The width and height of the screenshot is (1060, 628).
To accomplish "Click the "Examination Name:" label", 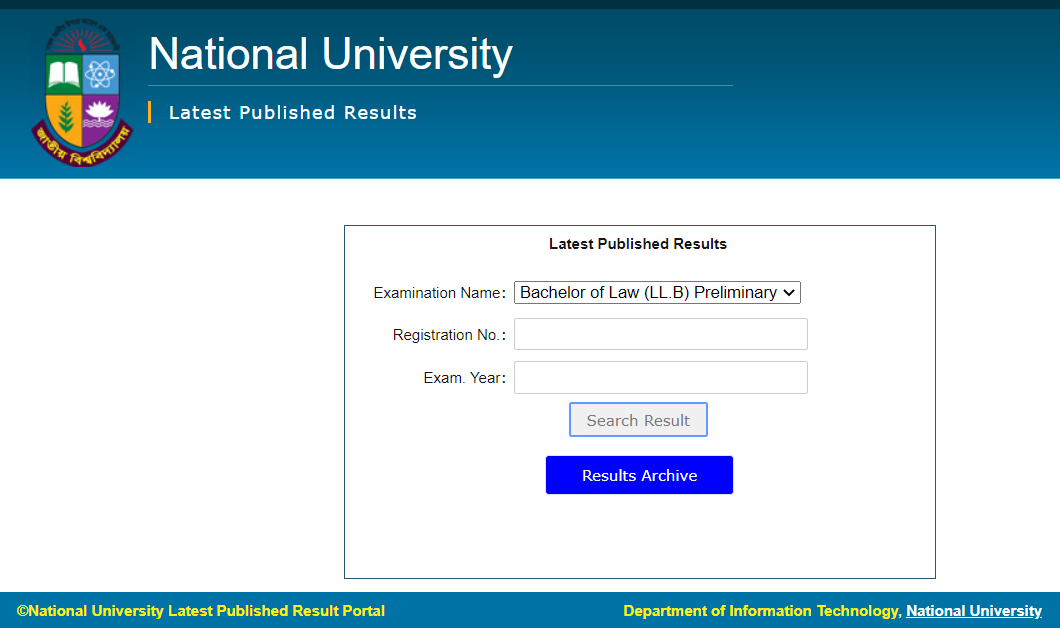I will (439, 293).
